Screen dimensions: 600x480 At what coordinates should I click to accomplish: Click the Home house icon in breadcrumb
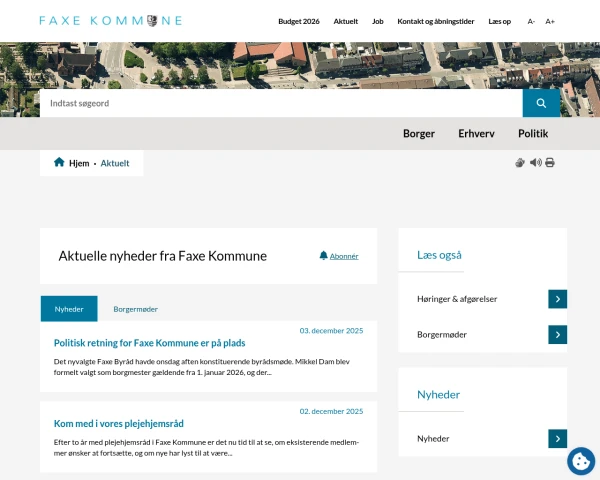59,162
